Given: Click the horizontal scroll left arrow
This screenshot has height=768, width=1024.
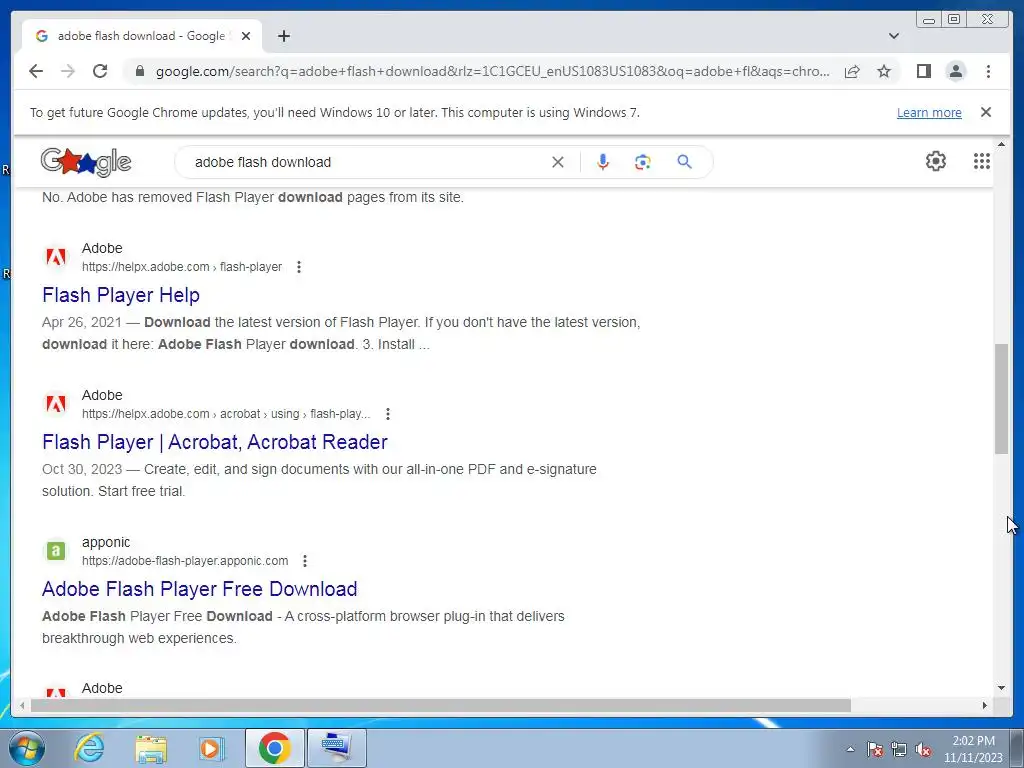Looking at the screenshot, I should [x=22, y=705].
